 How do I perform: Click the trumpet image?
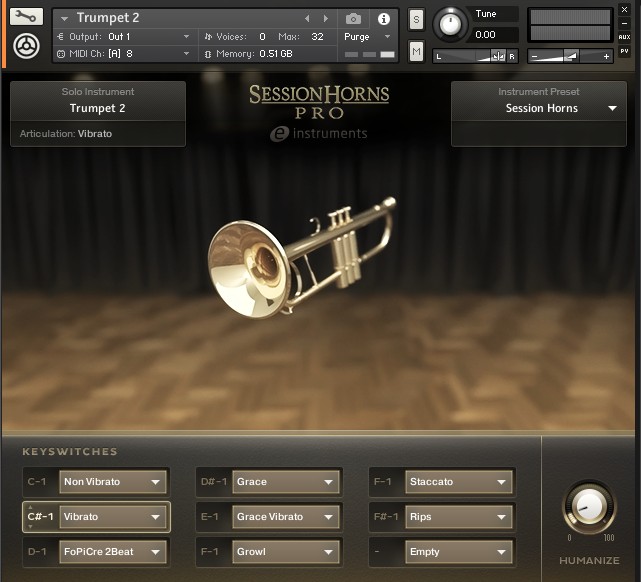pyautogui.click(x=302, y=258)
